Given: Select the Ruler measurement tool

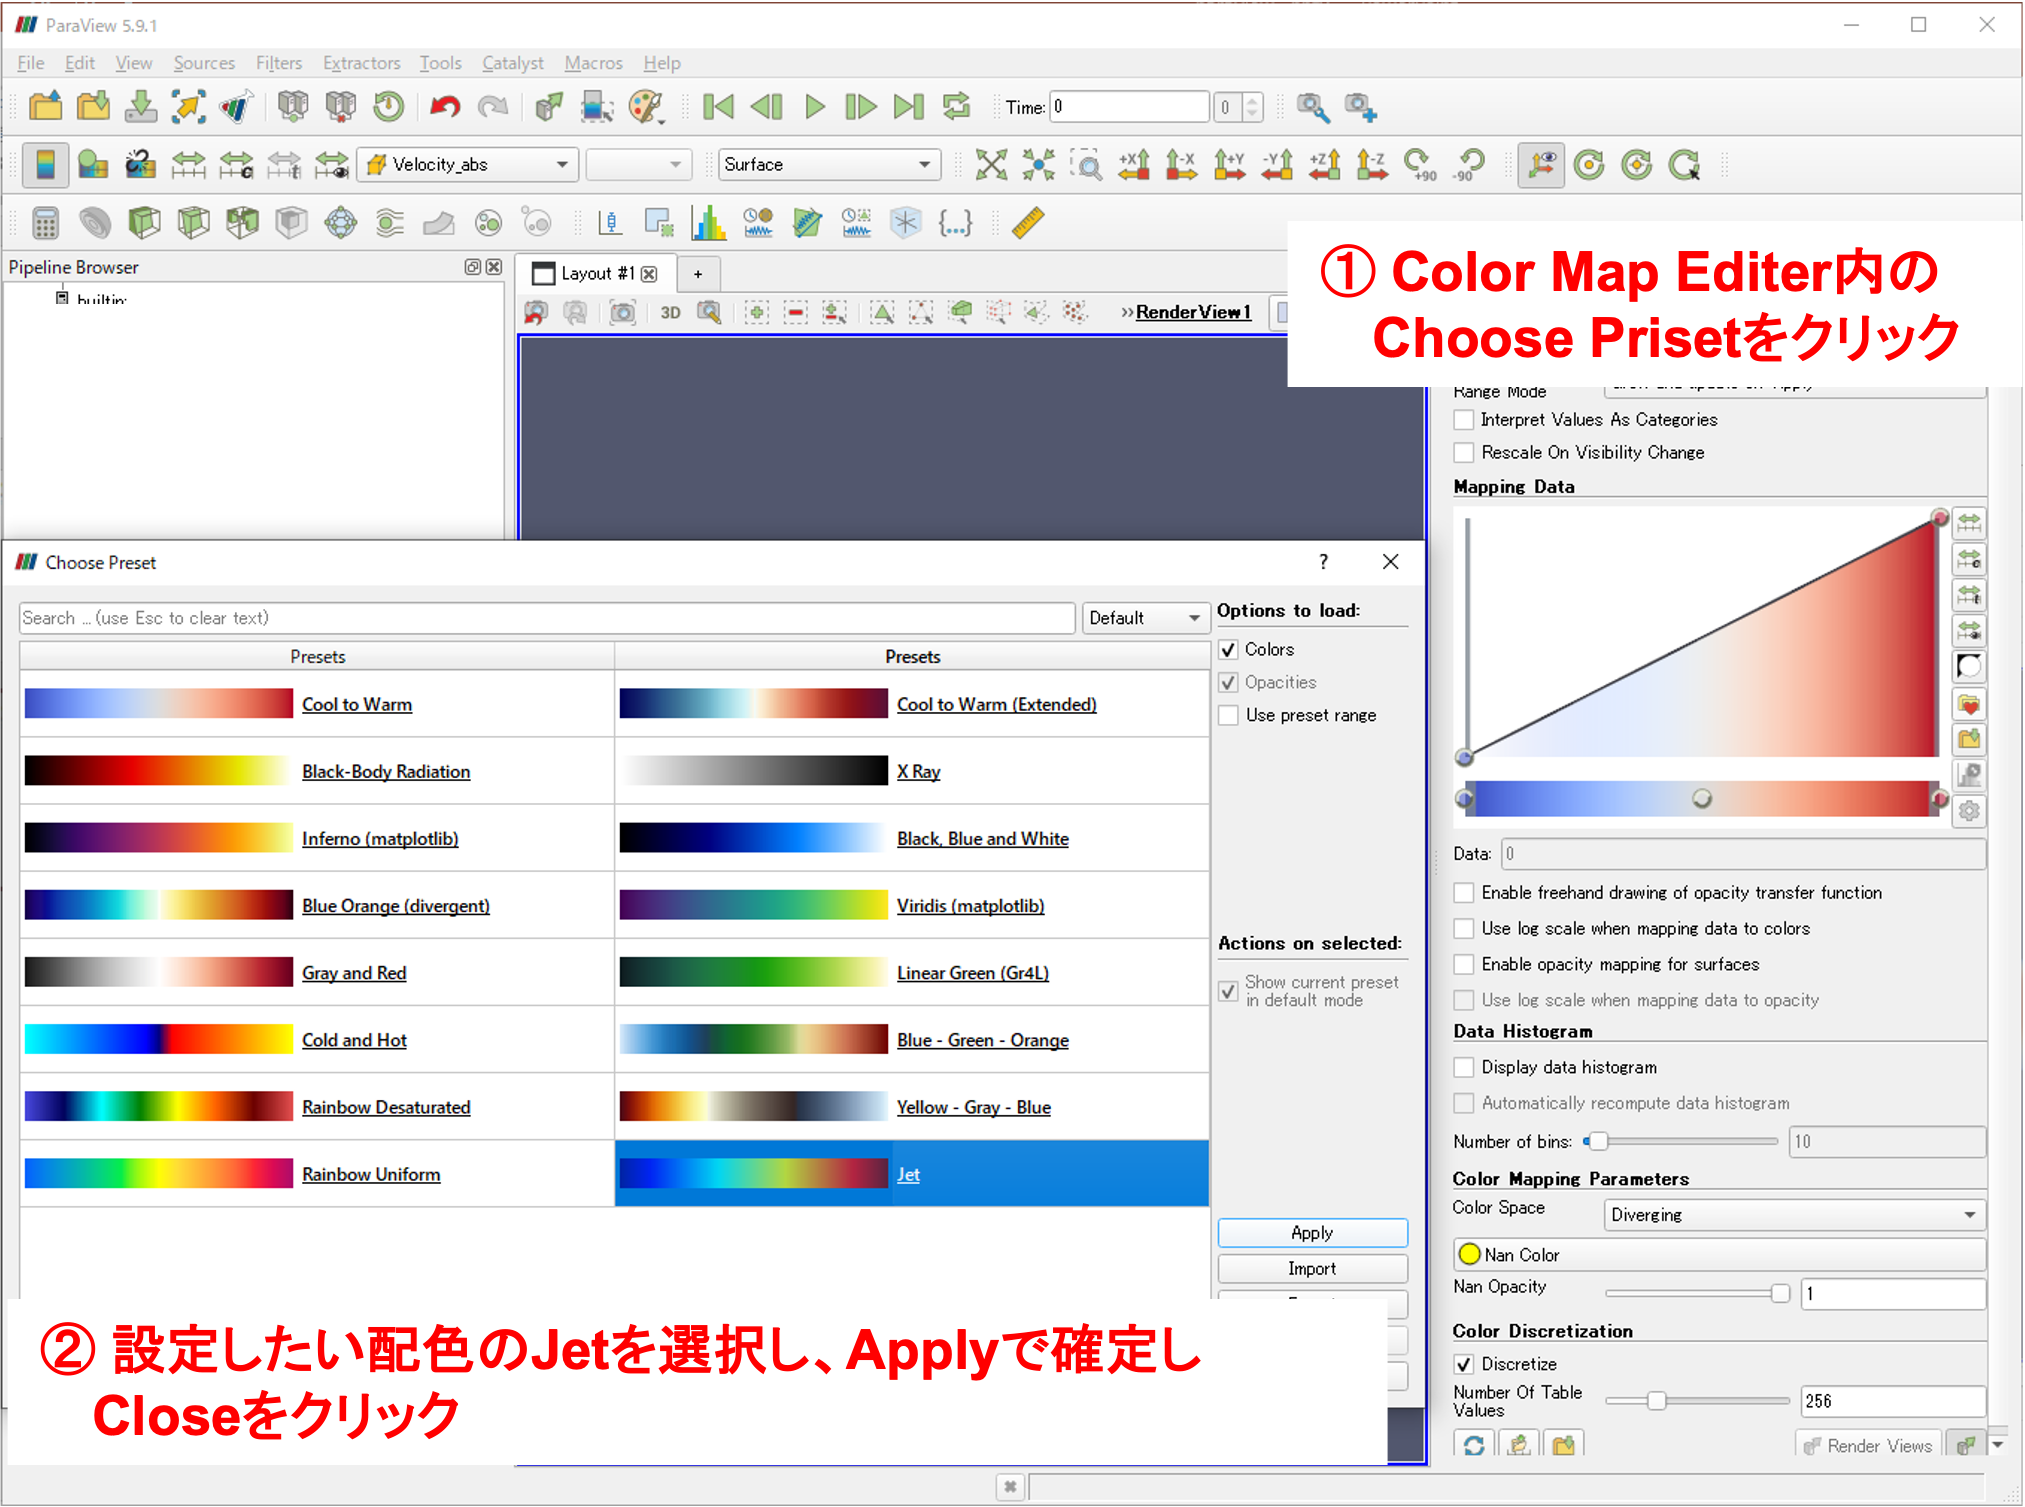Looking at the screenshot, I should (1028, 222).
